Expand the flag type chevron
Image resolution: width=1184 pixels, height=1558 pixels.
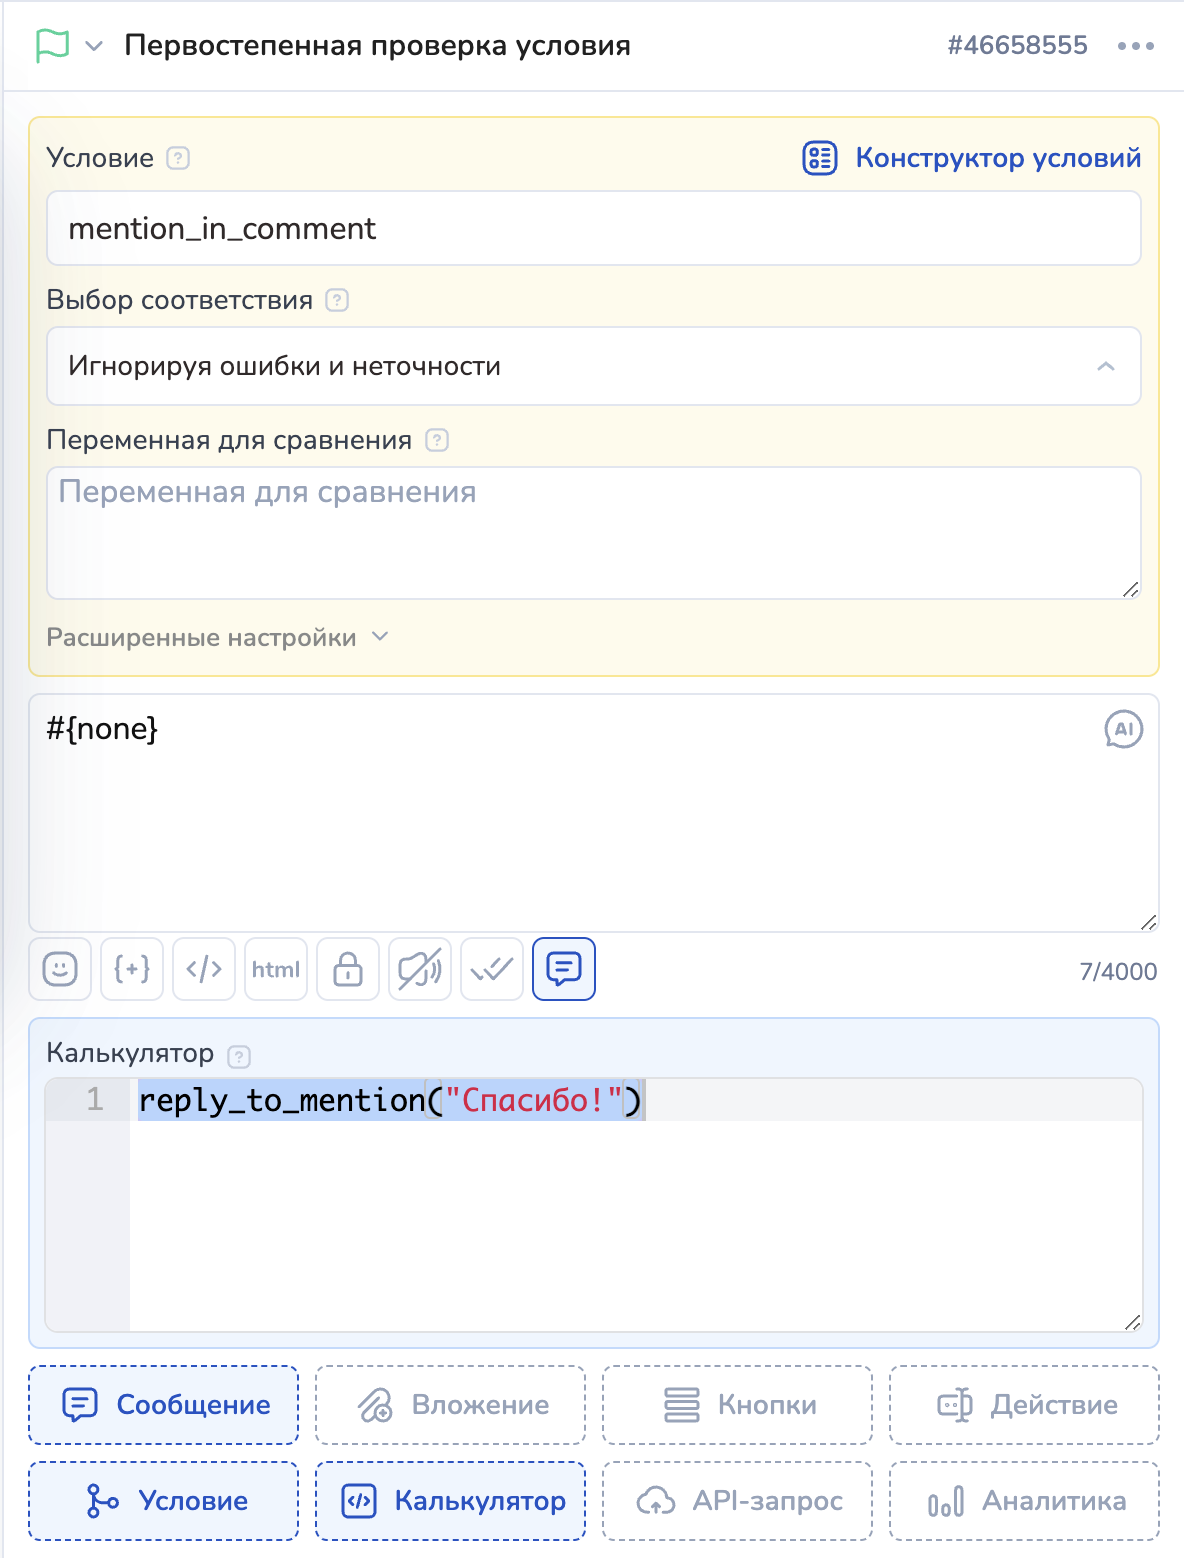[x=94, y=46]
